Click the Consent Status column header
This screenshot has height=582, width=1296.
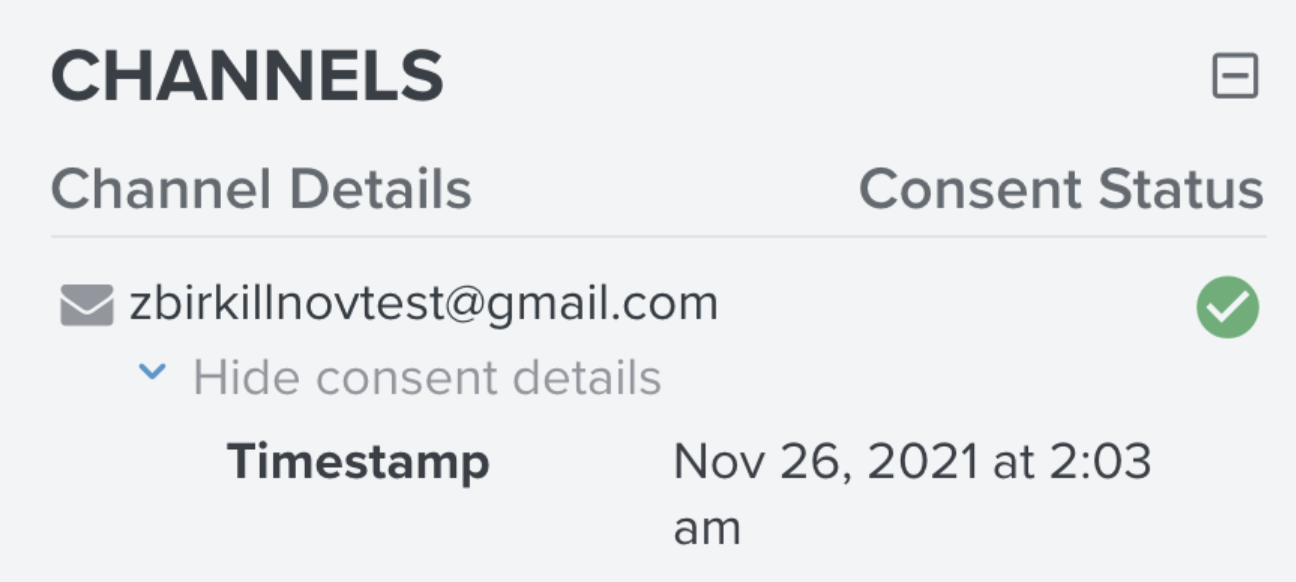1061,189
